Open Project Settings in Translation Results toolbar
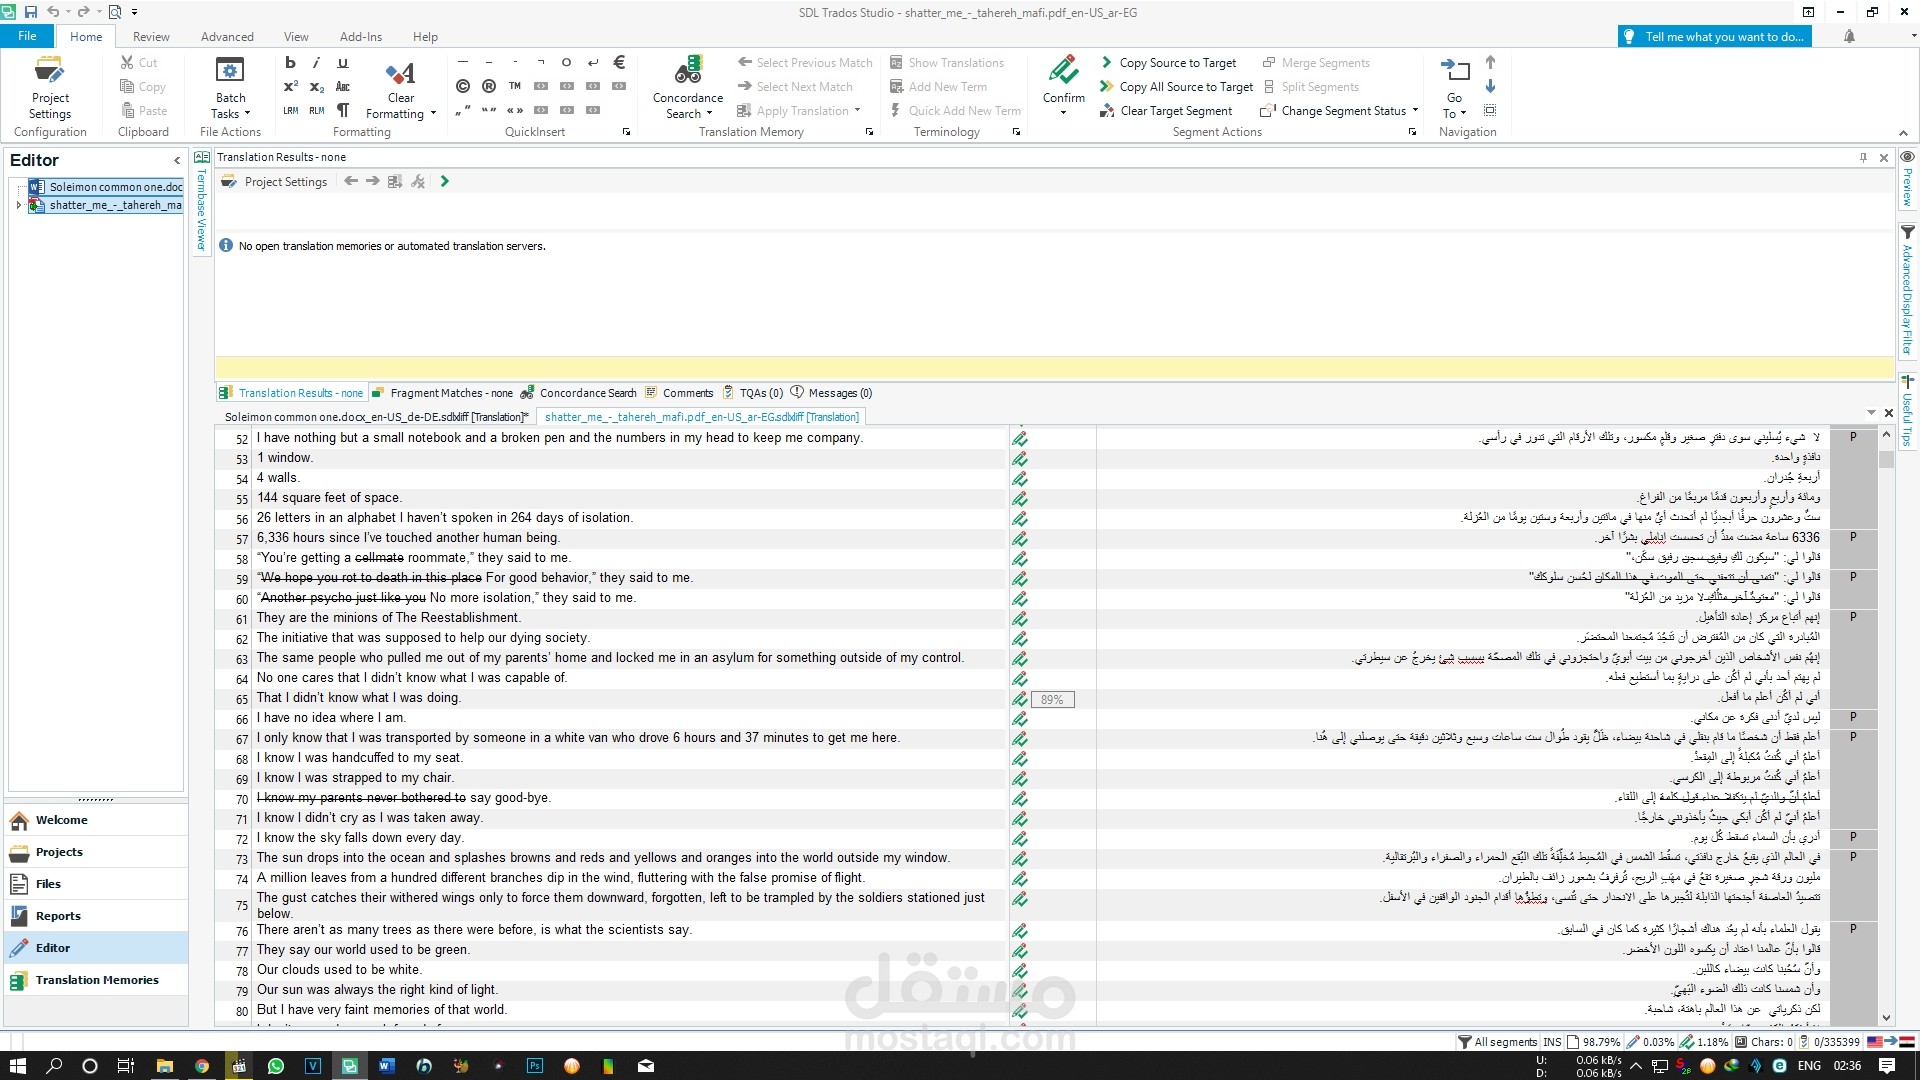 (274, 182)
